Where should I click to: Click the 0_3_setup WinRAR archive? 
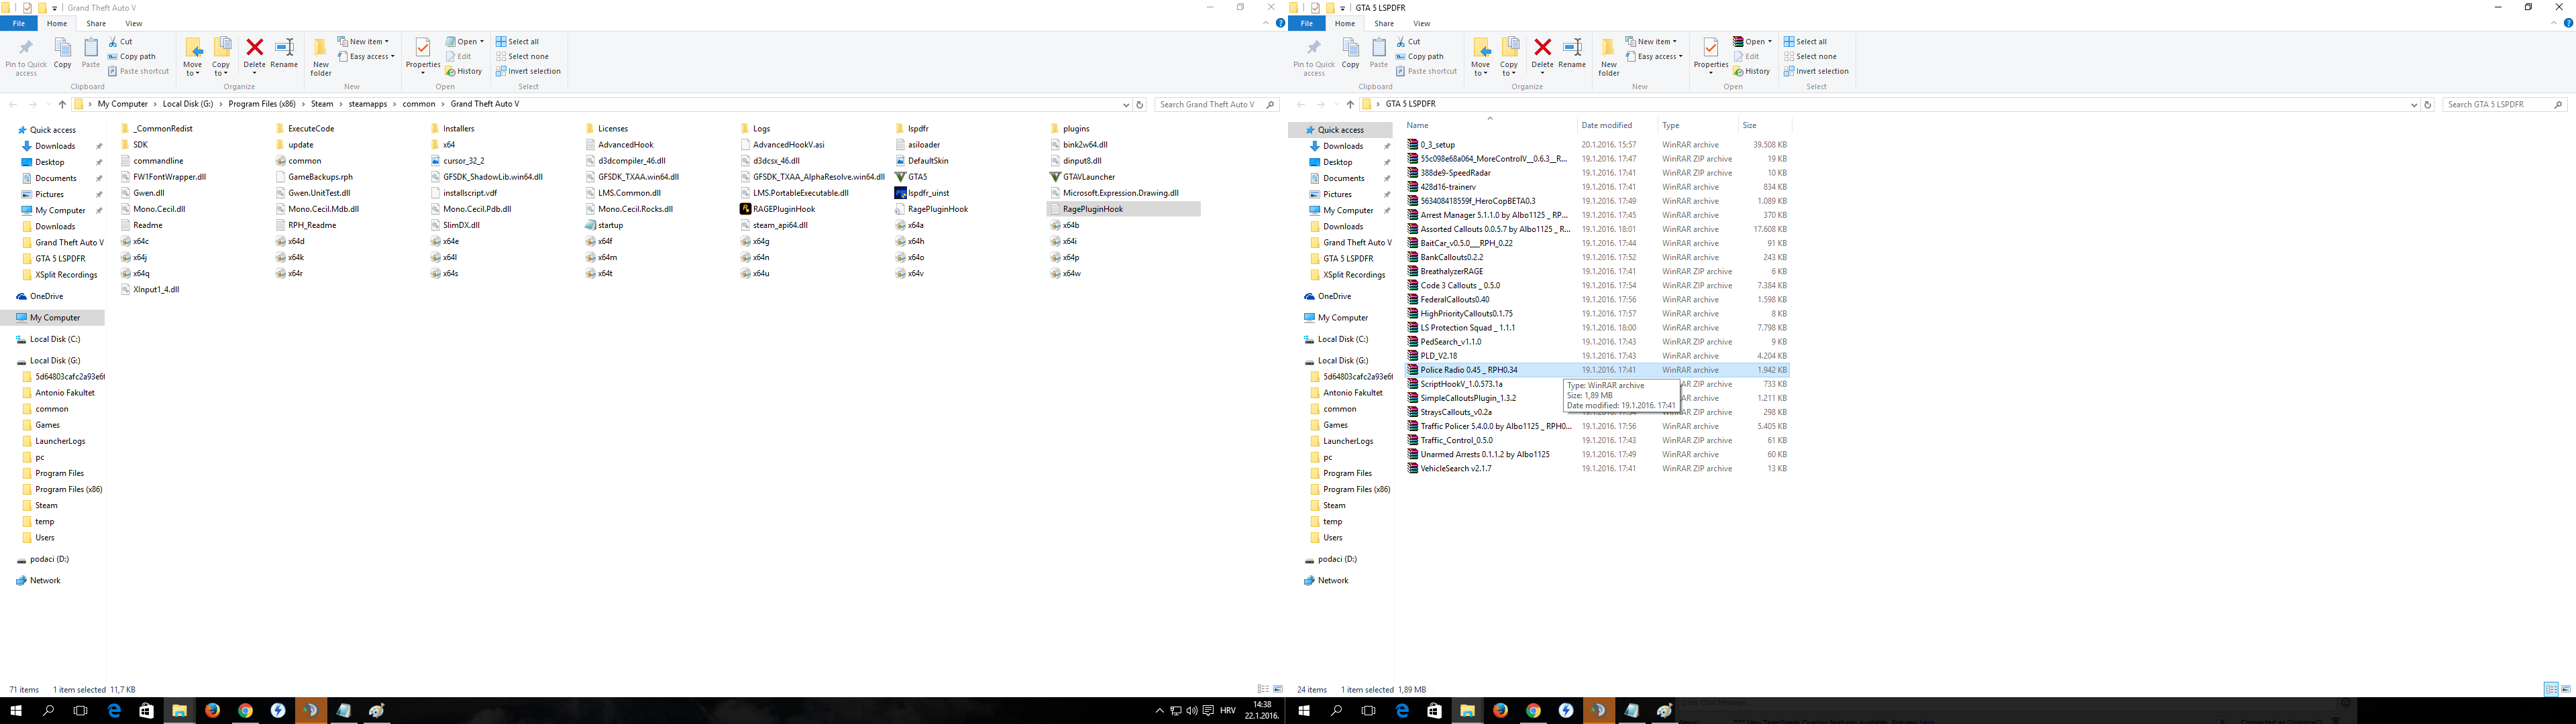pyautogui.click(x=1437, y=145)
